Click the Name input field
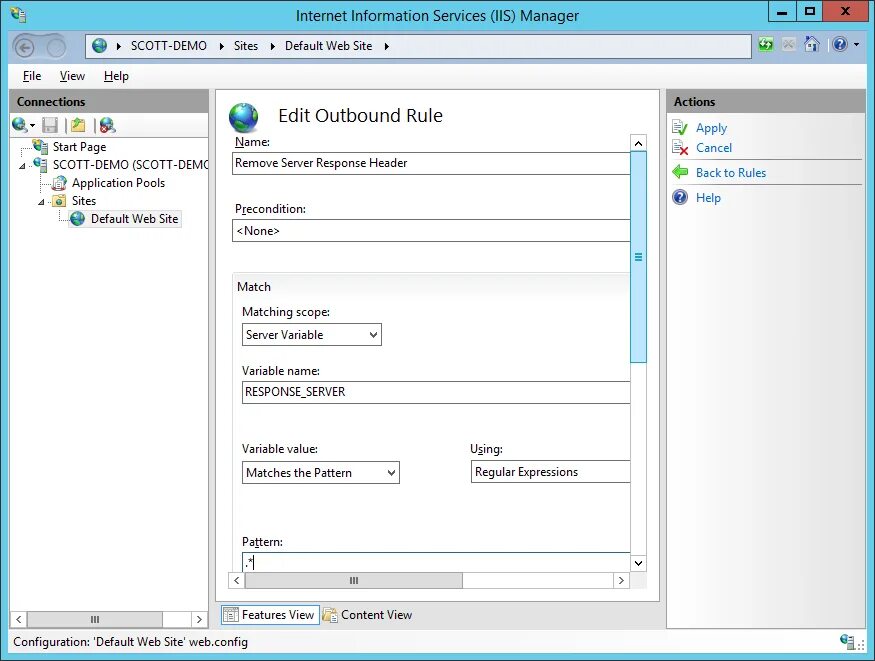This screenshot has width=875, height=661. click(431, 163)
